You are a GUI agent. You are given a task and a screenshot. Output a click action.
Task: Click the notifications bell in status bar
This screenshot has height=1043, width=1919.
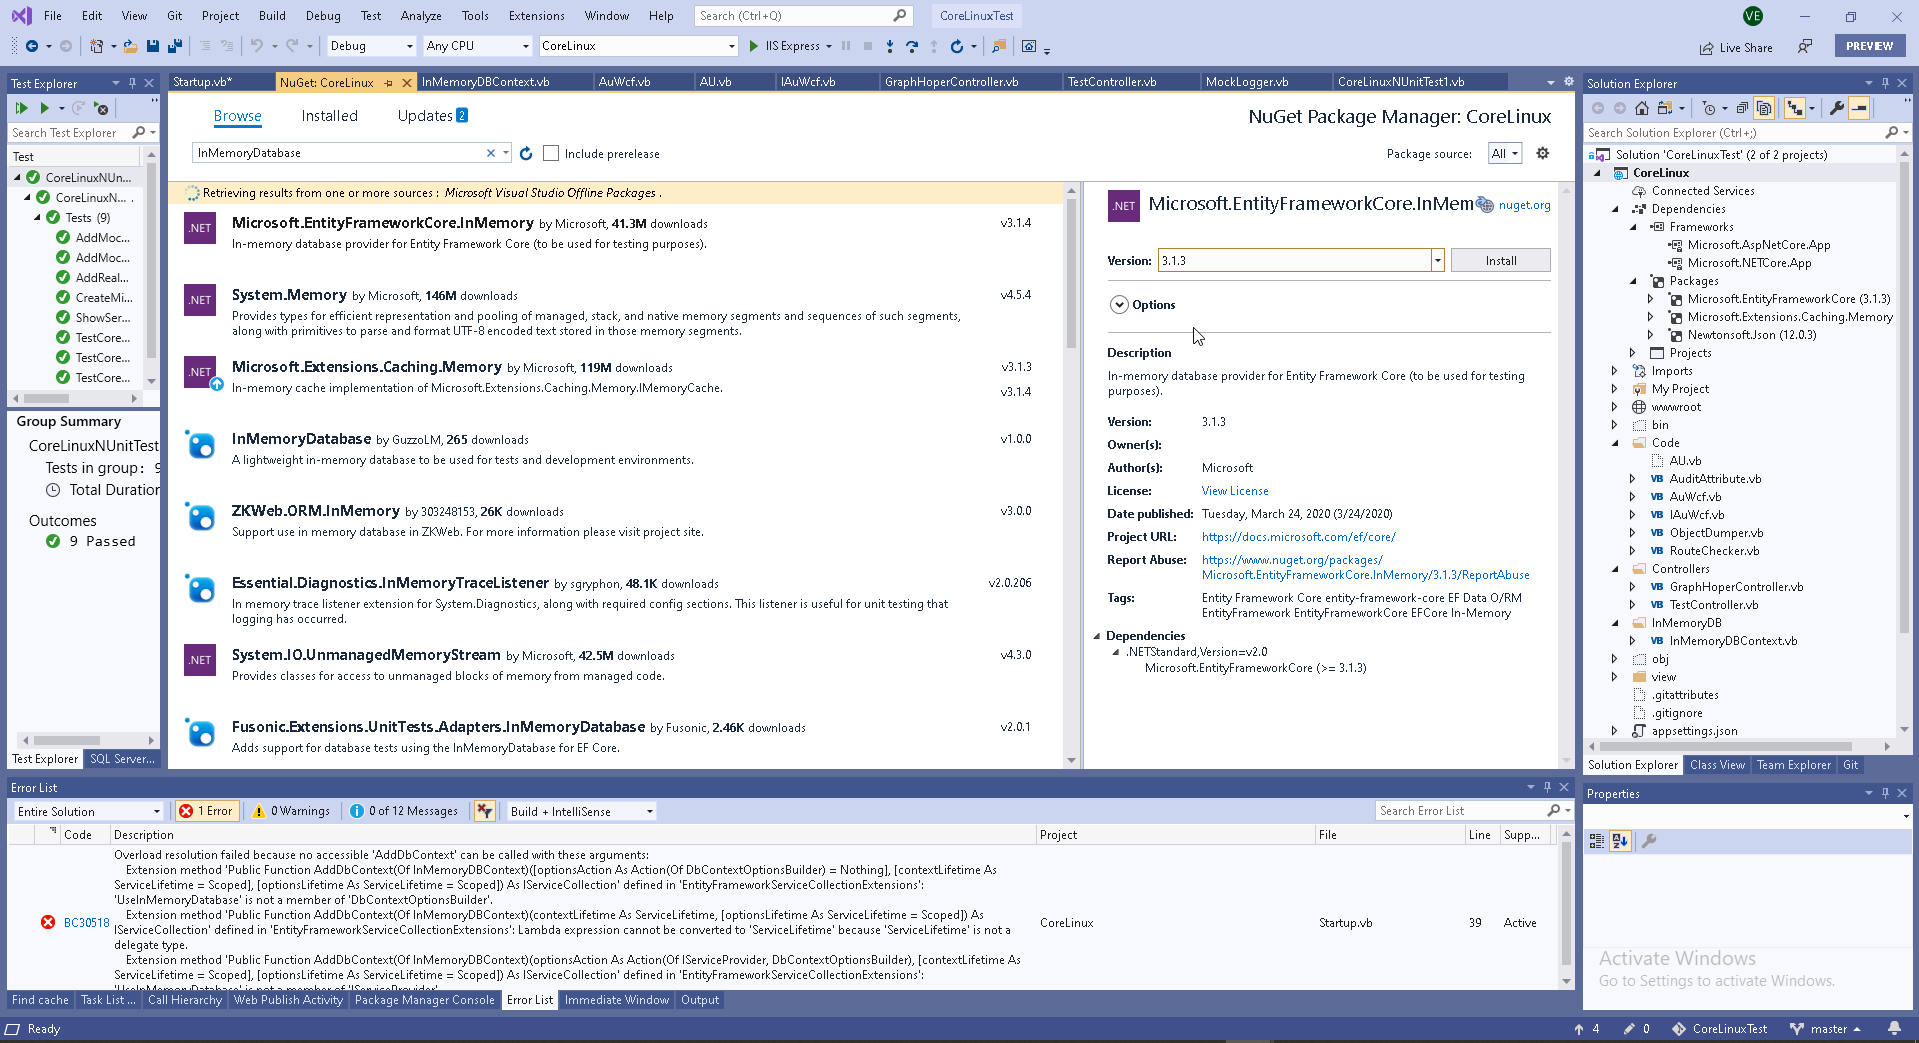click(x=1894, y=1028)
